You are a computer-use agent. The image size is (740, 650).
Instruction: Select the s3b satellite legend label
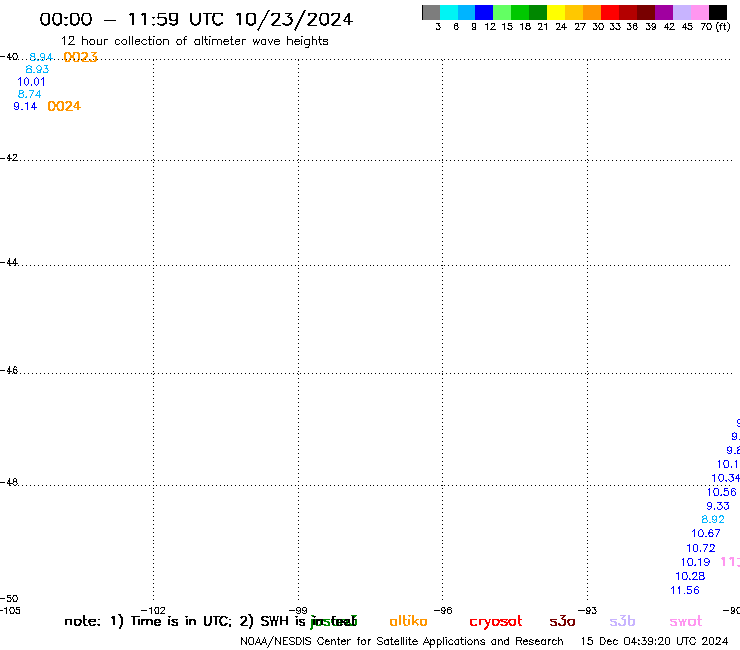coord(622,621)
